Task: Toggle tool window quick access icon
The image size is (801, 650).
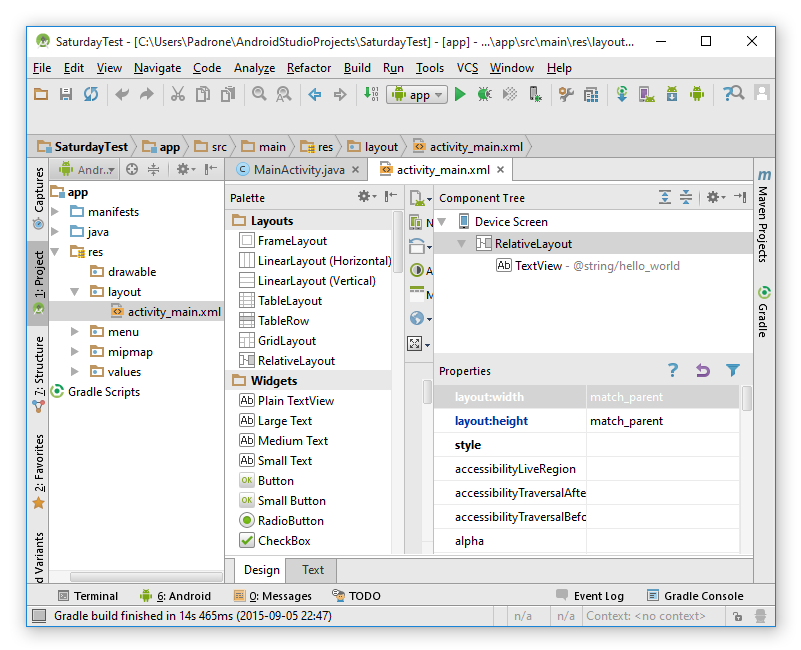Action: pos(39,616)
